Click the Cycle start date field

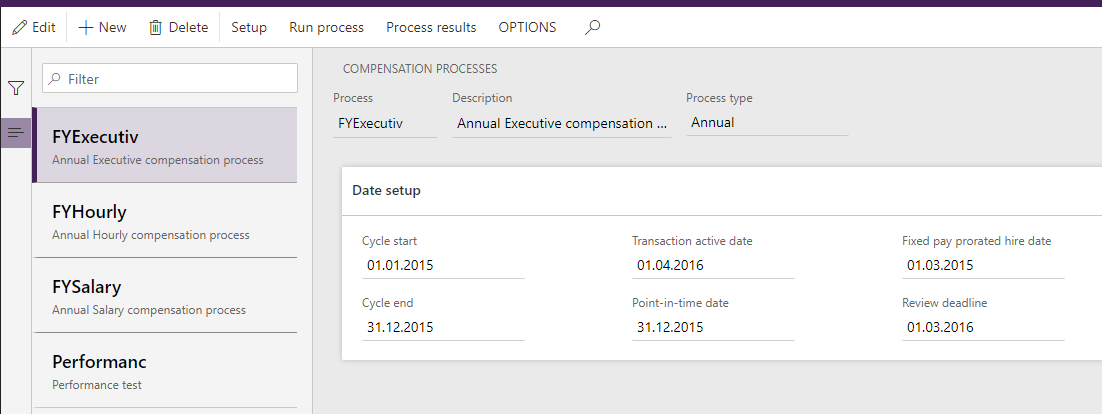(442, 266)
